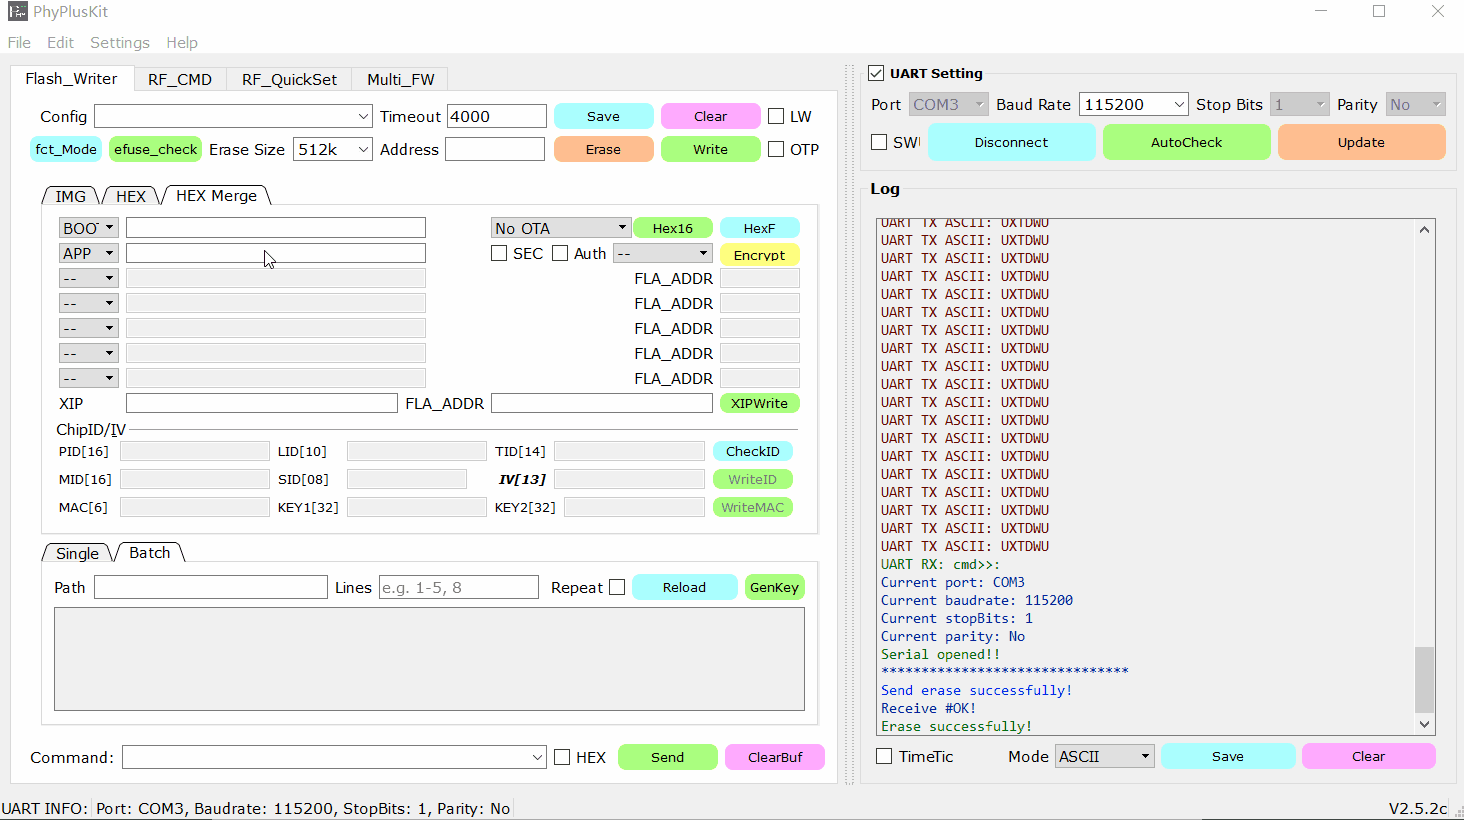Click the batch Path input field

point(211,587)
